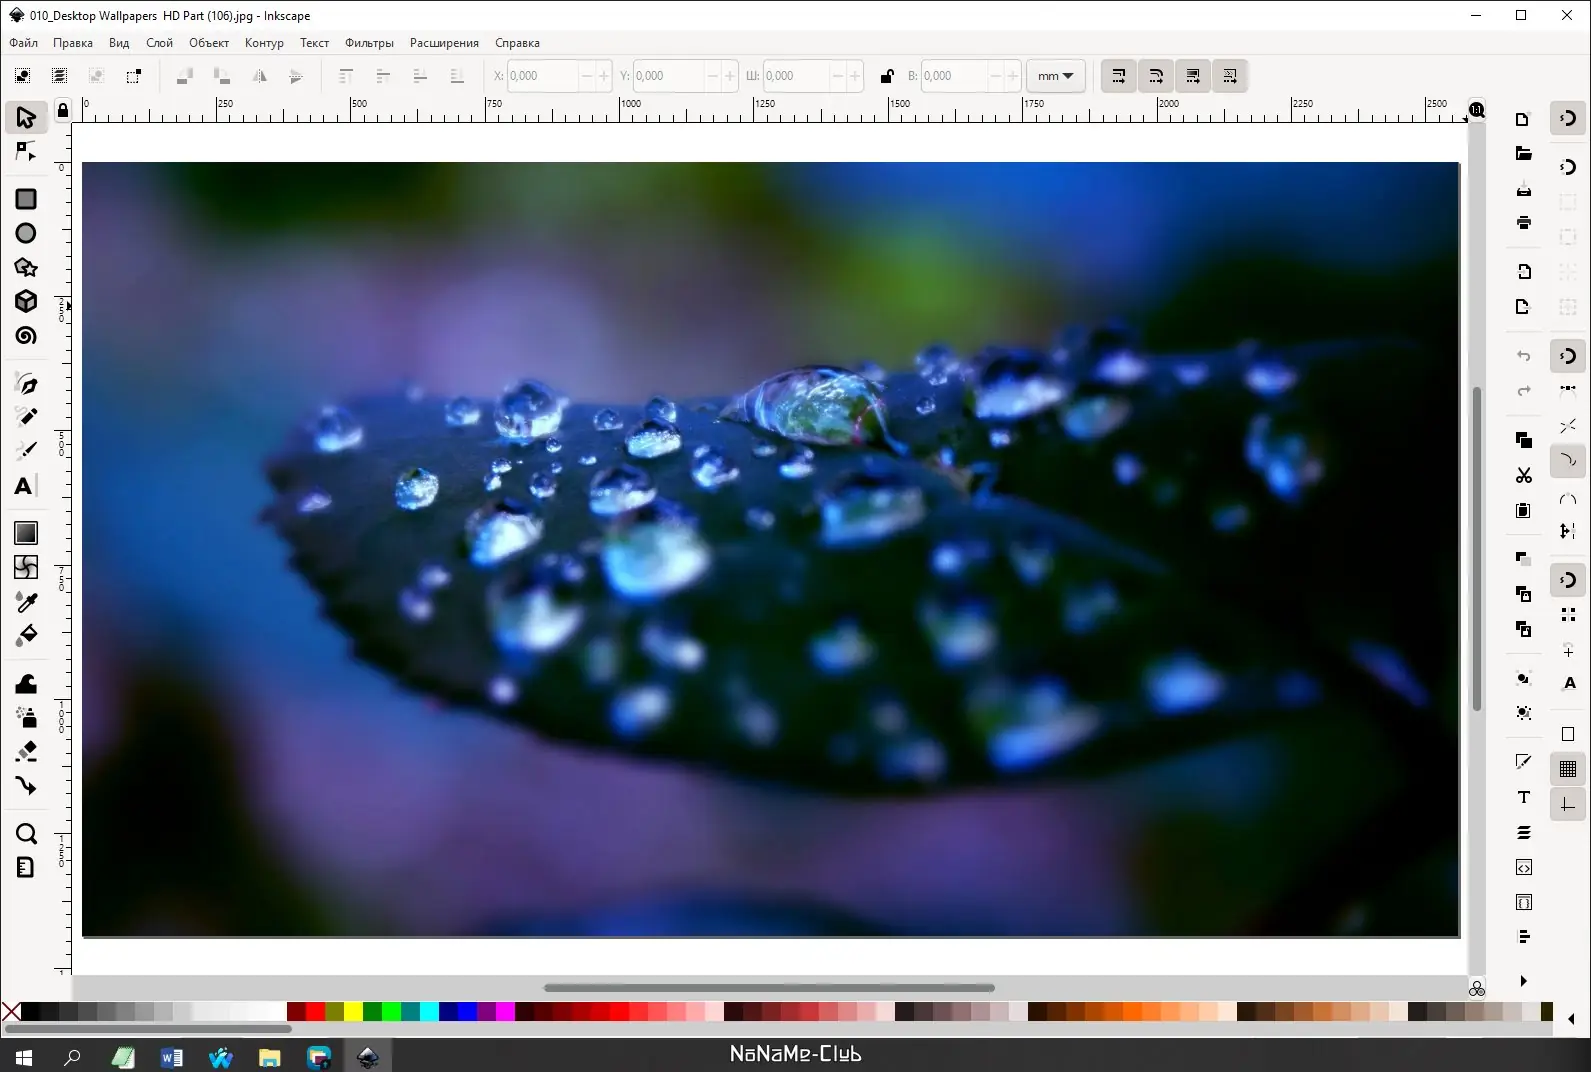Open Microsoft Word from the taskbar
This screenshot has width=1591, height=1072.
[172, 1056]
